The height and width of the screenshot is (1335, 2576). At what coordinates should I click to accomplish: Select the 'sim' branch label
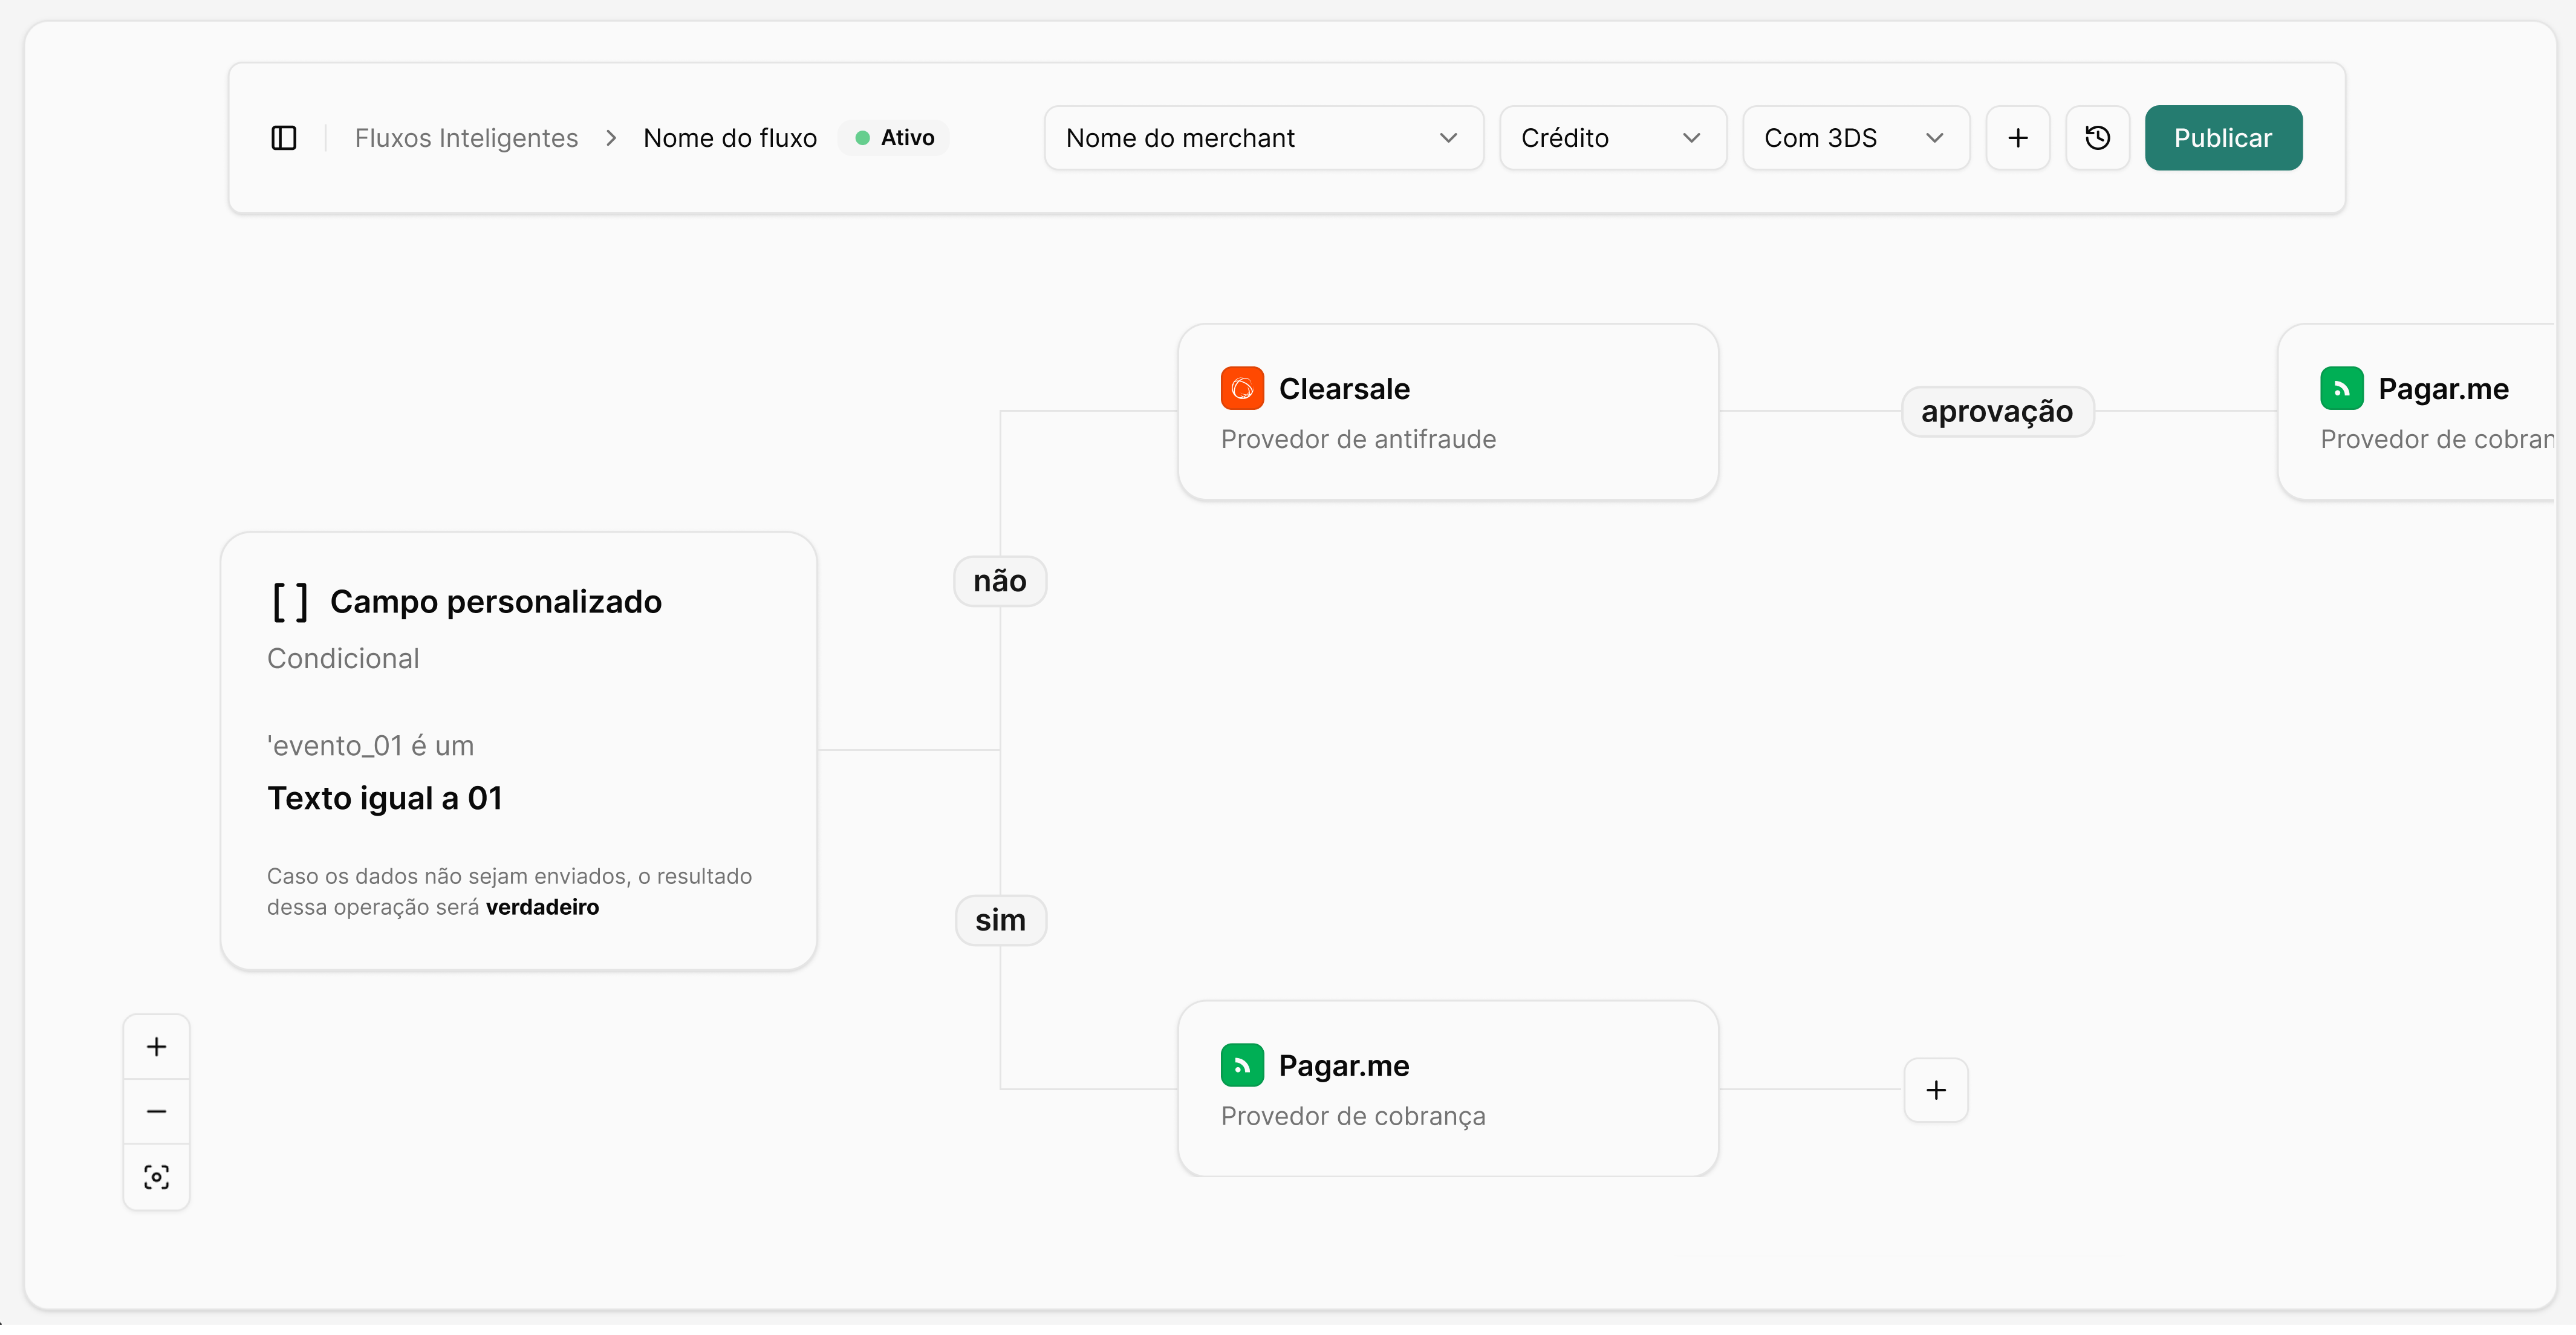[1001, 920]
